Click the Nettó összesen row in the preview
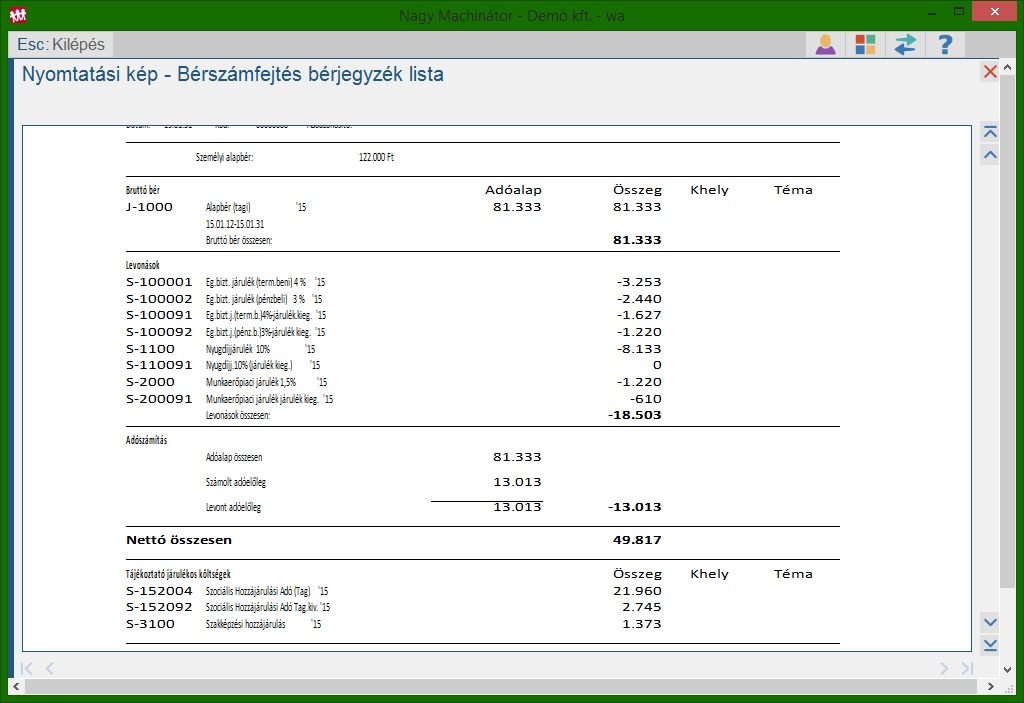1024x703 pixels. coord(180,540)
